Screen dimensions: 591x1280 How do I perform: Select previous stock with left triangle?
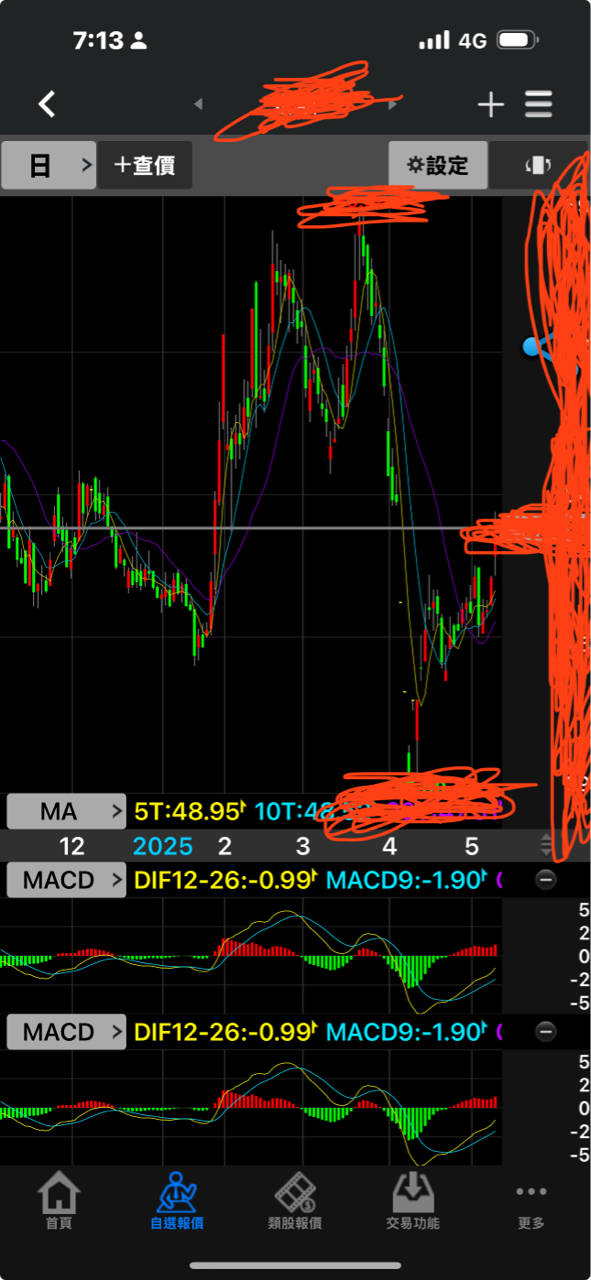pyautogui.click(x=198, y=103)
